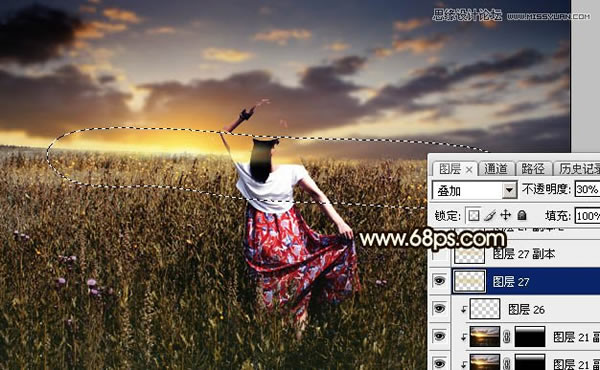Hide the 图层 27 layer
This screenshot has width=600, height=370.
(x=439, y=281)
